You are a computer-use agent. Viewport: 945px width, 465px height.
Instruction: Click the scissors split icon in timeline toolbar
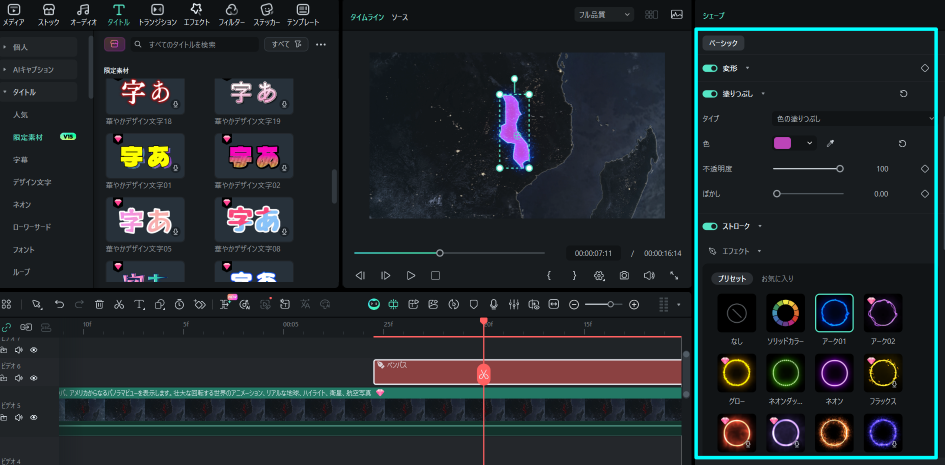pos(119,305)
